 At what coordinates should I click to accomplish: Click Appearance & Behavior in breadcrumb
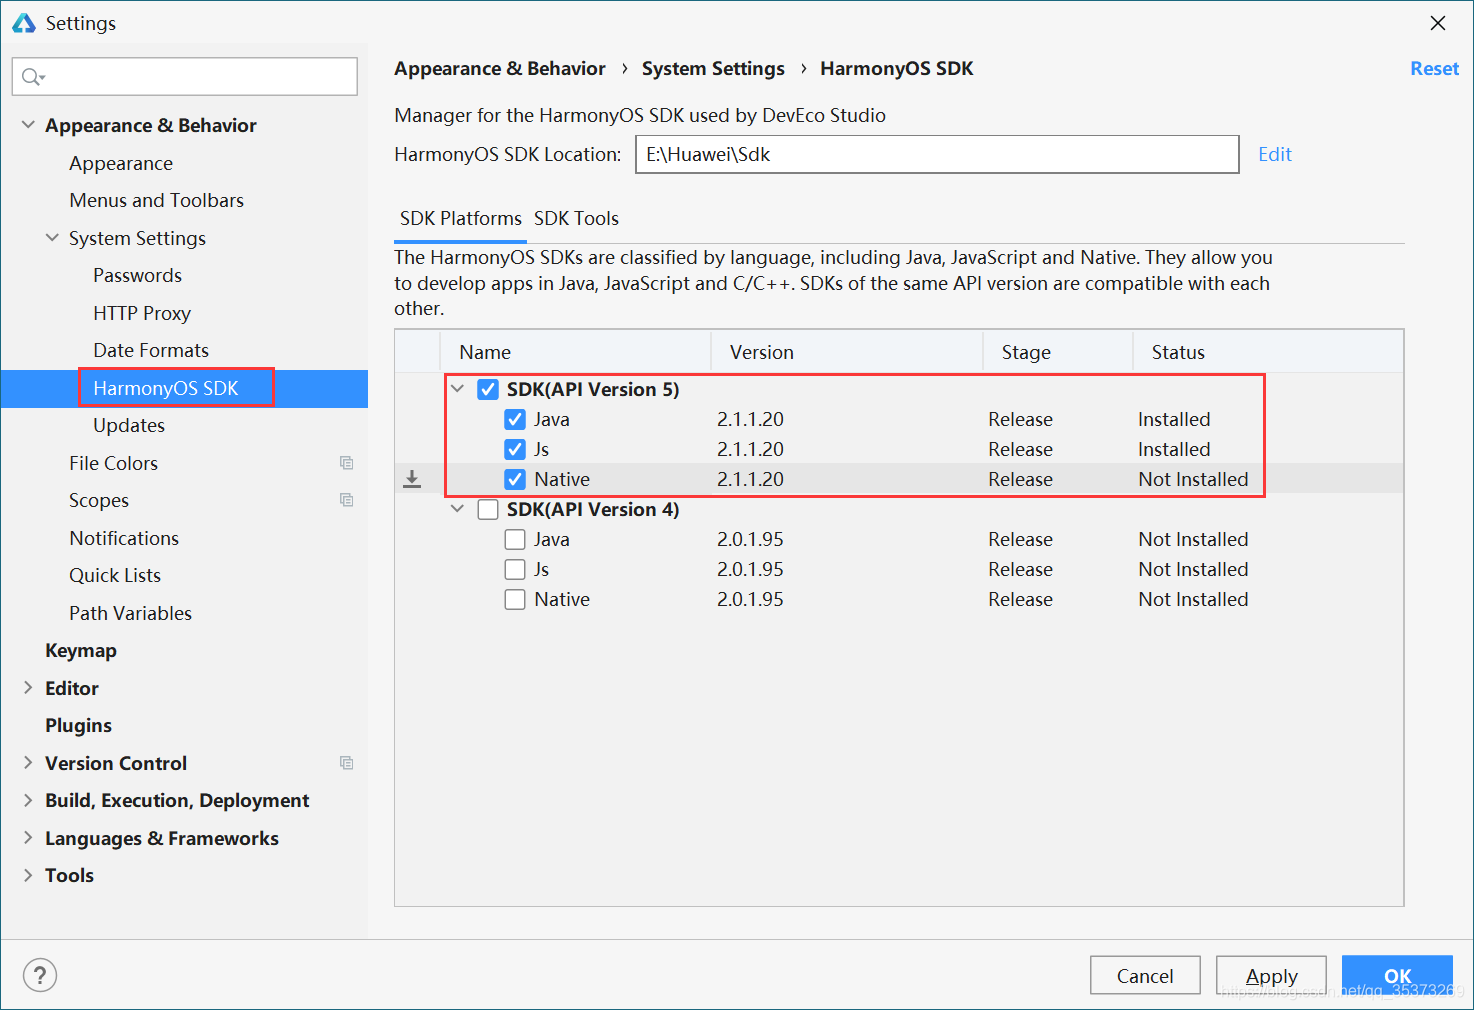(500, 68)
